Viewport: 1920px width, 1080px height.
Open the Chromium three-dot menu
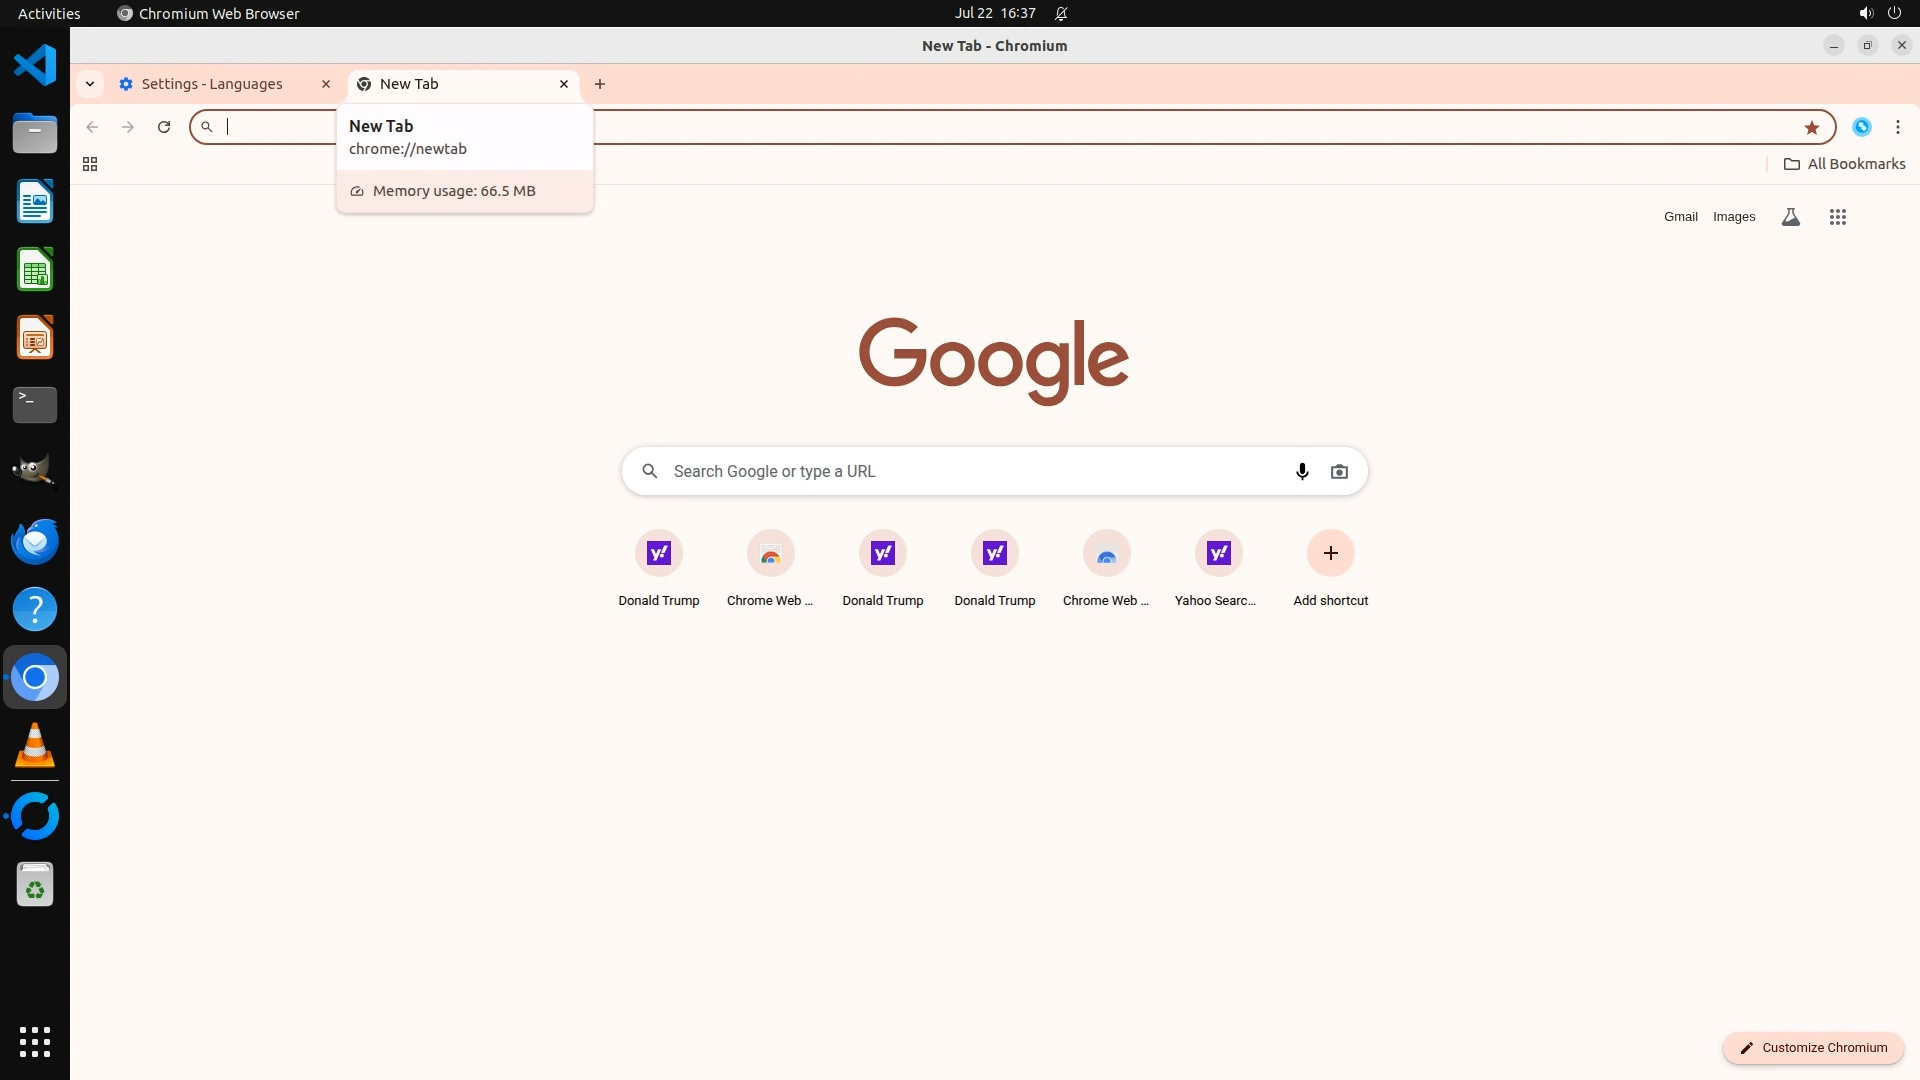[x=1897, y=127]
